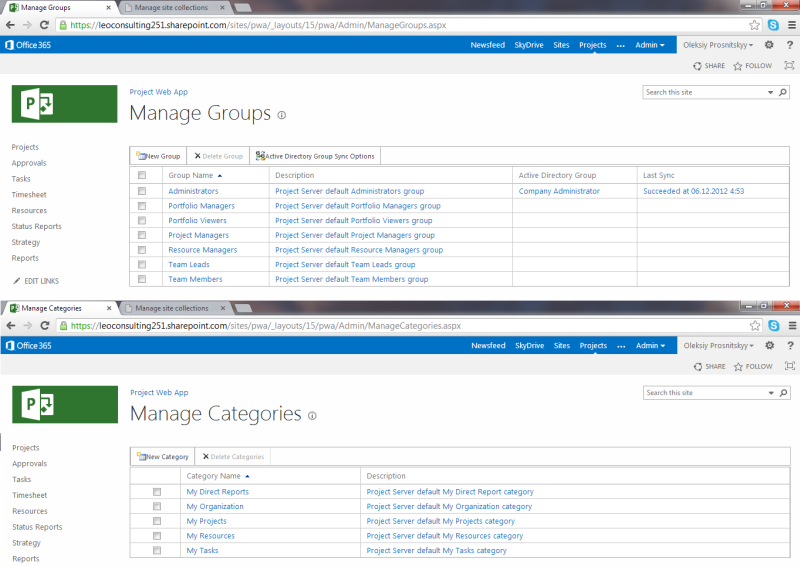Switch to Manage site collections tab in top window

pyautogui.click(x=171, y=8)
